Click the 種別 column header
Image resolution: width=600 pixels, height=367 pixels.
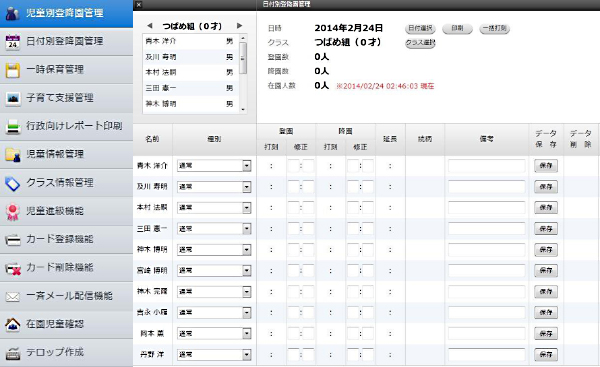[214, 139]
